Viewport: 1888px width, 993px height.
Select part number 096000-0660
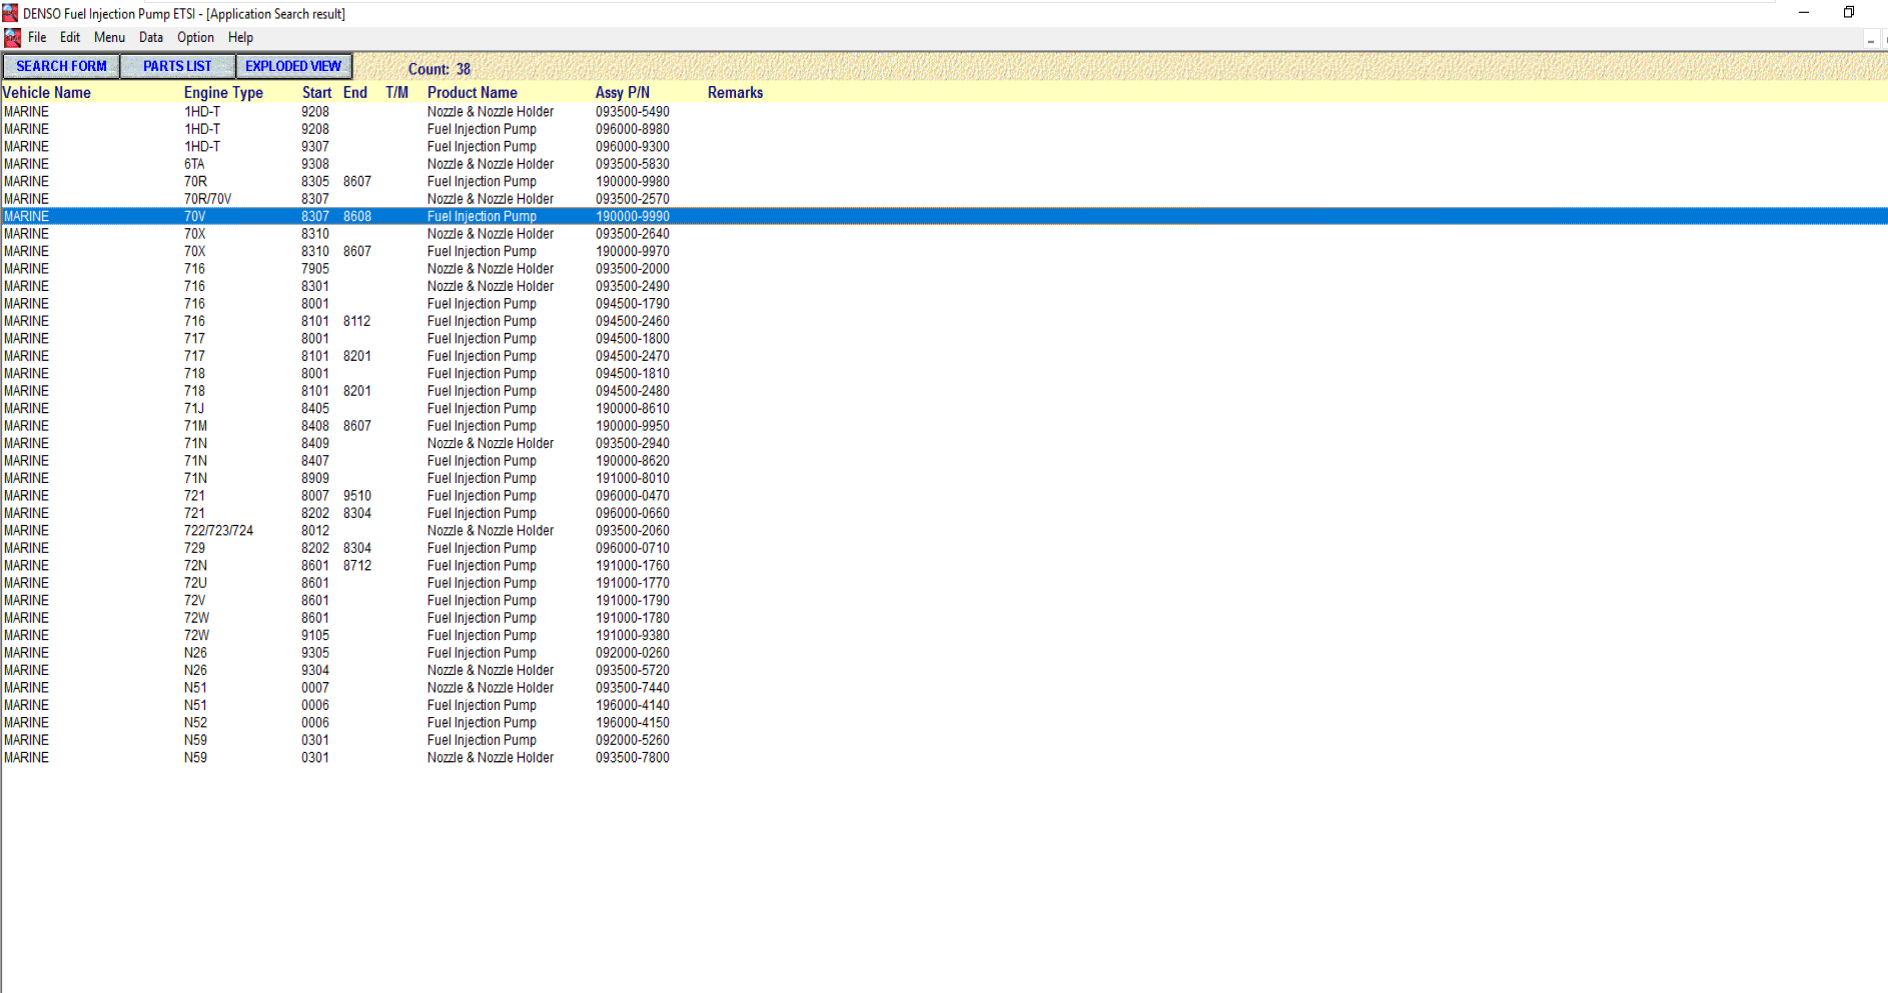(633, 514)
